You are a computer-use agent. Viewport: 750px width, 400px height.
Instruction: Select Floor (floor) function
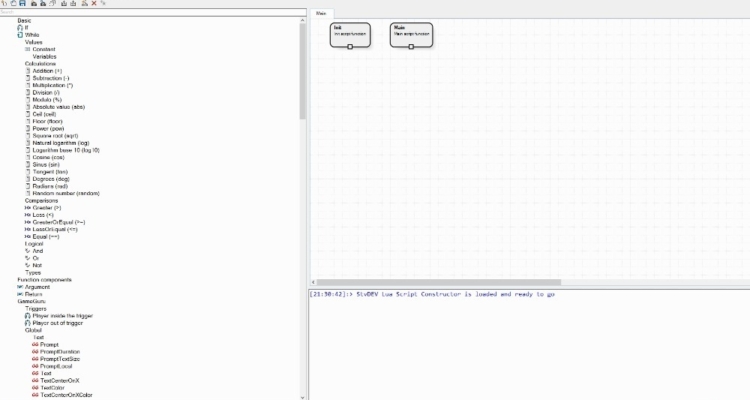(44, 121)
